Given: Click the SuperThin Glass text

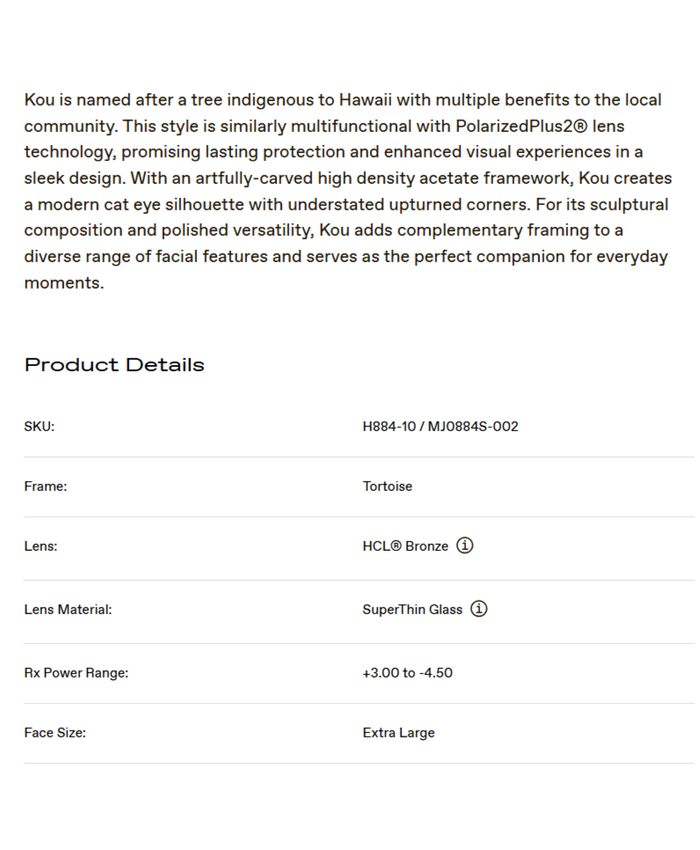Looking at the screenshot, I should pyautogui.click(x=412, y=610).
